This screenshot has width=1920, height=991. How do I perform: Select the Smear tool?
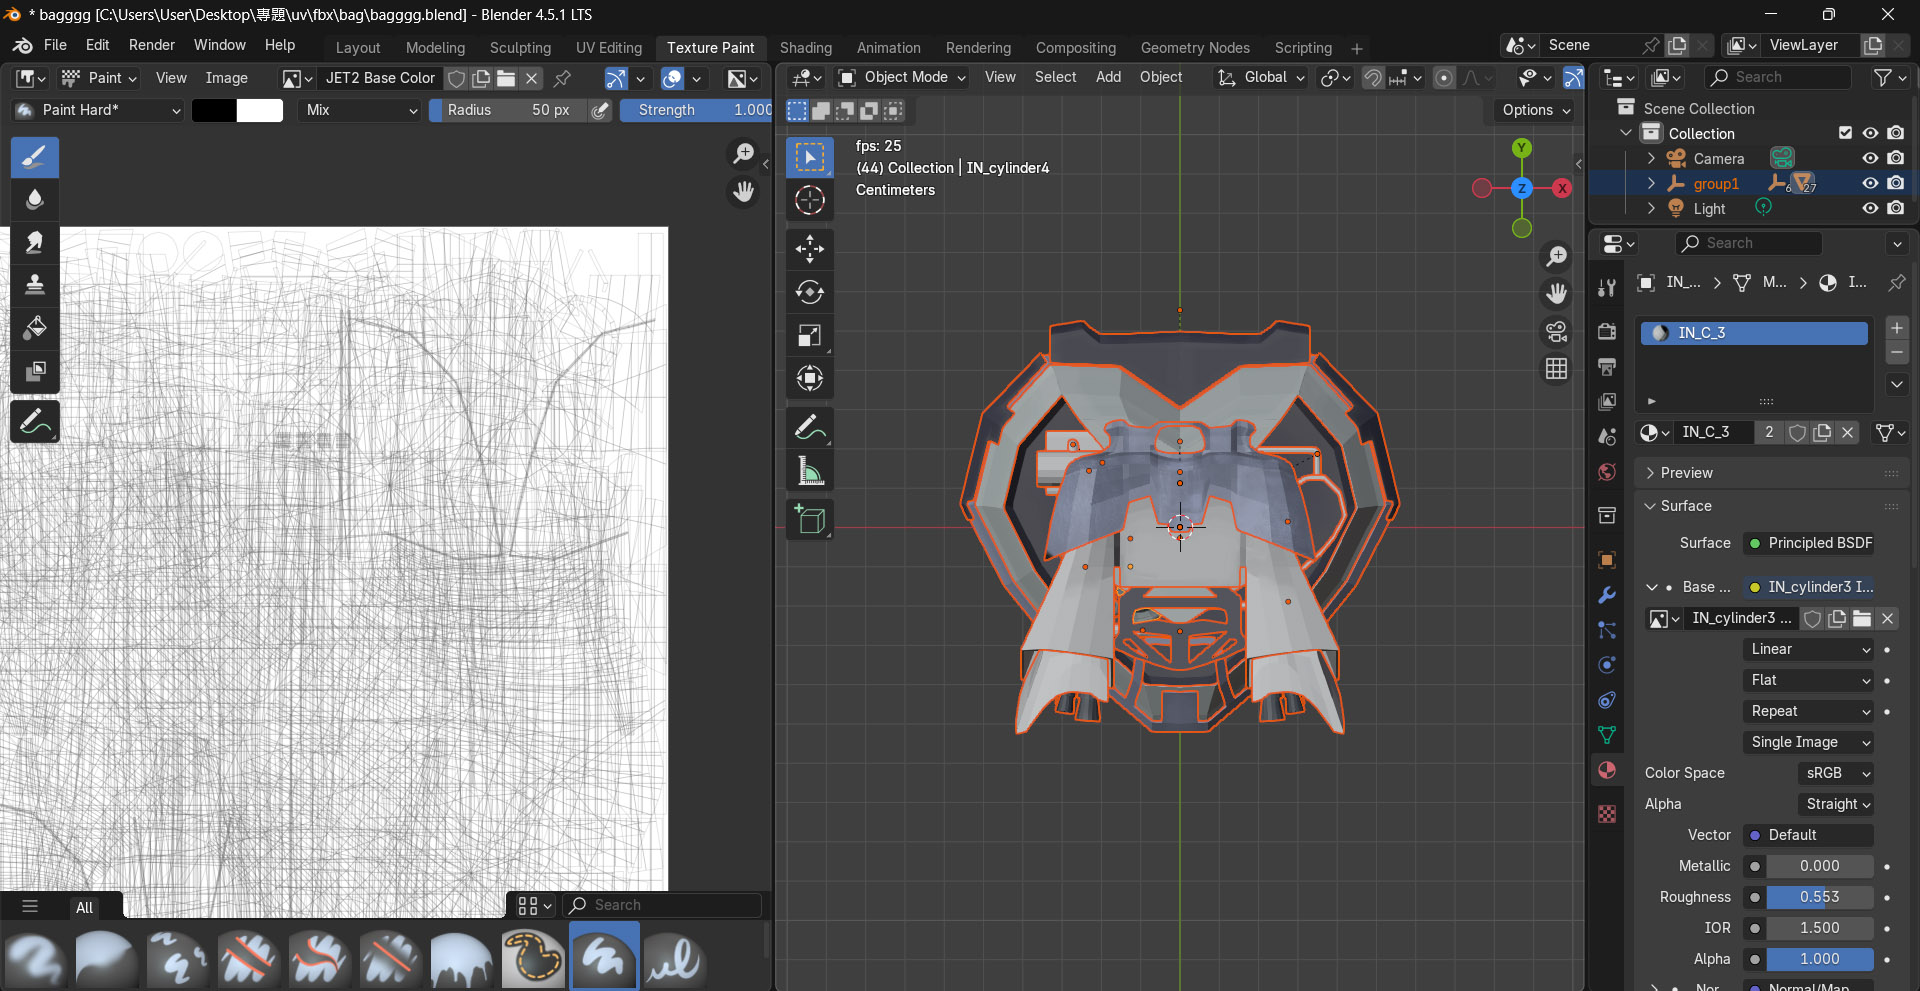(35, 242)
